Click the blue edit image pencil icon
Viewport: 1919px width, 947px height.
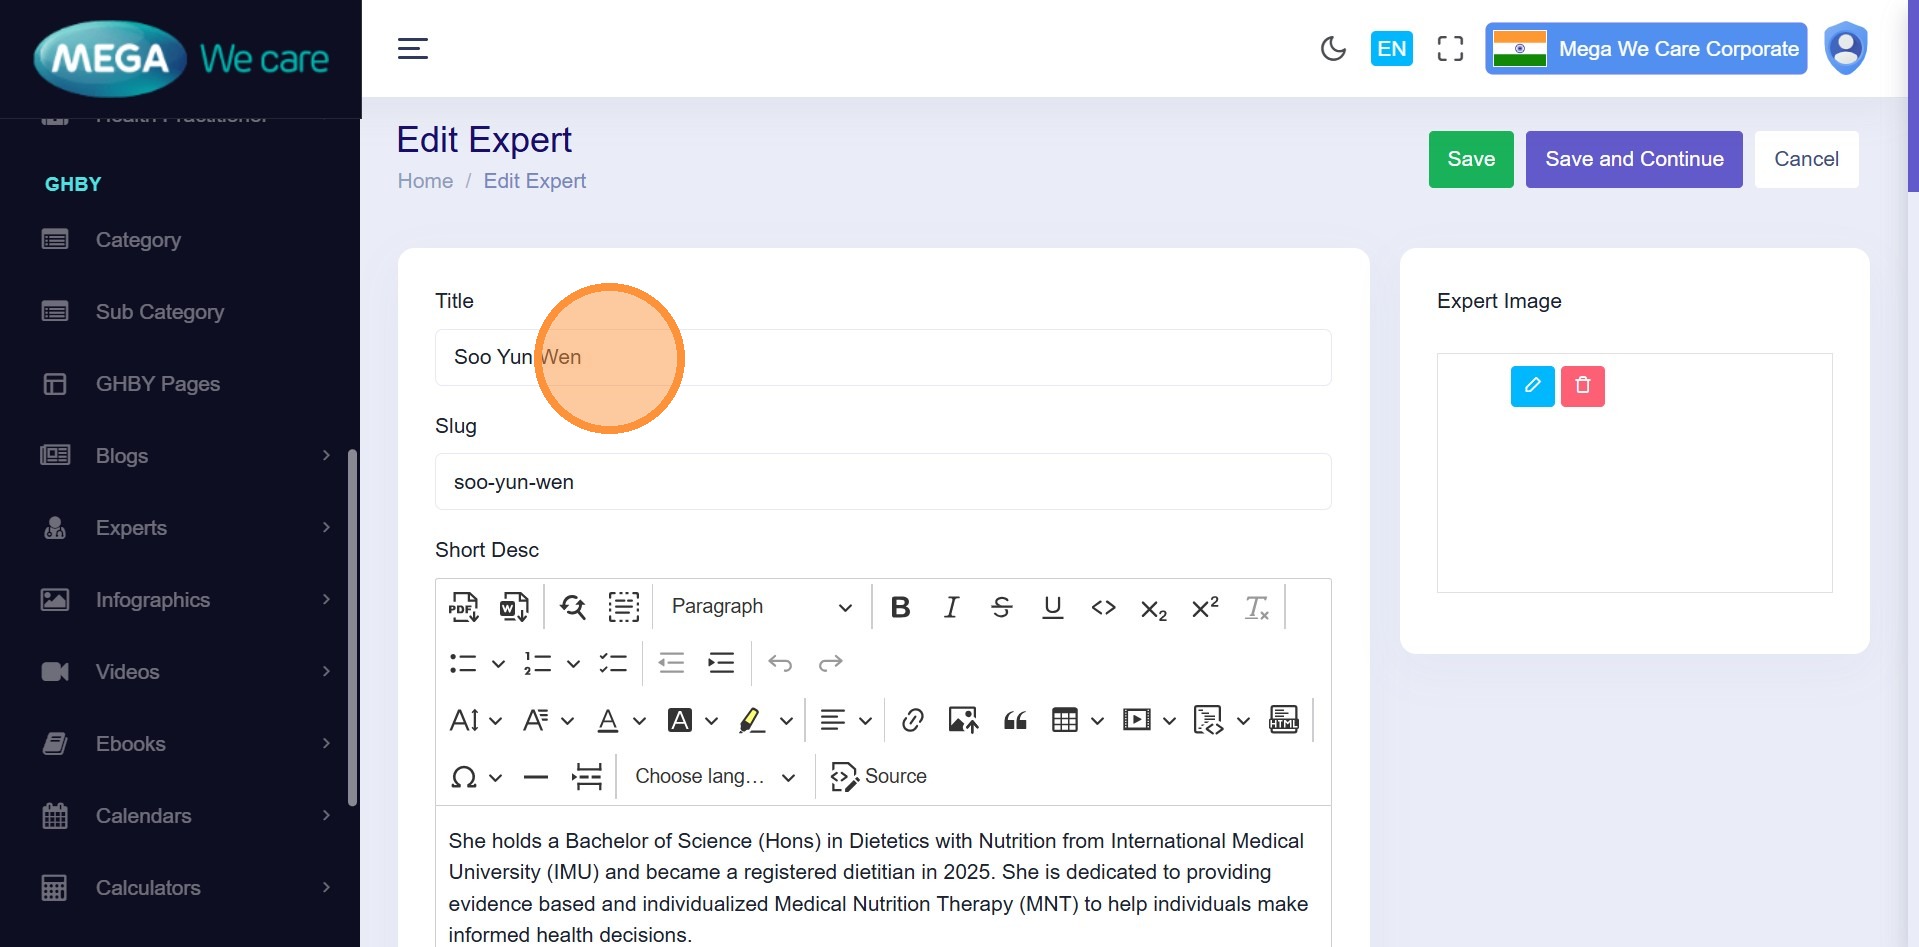click(x=1532, y=386)
